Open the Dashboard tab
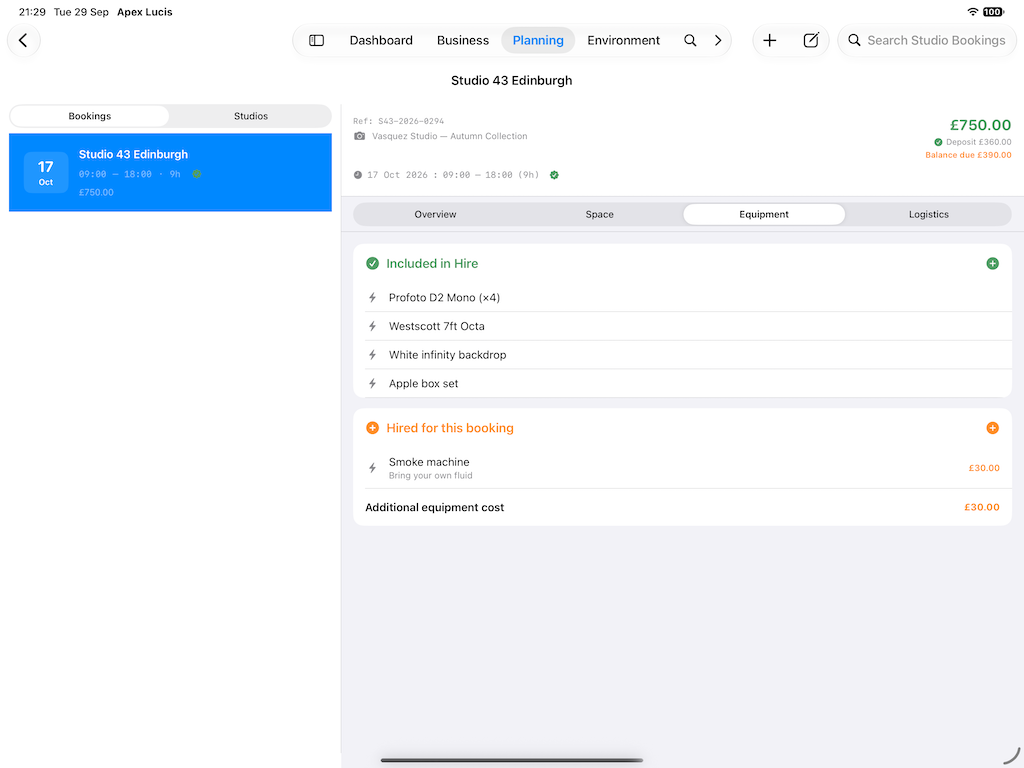The width and height of the screenshot is (1024, 768). [381, 40]
